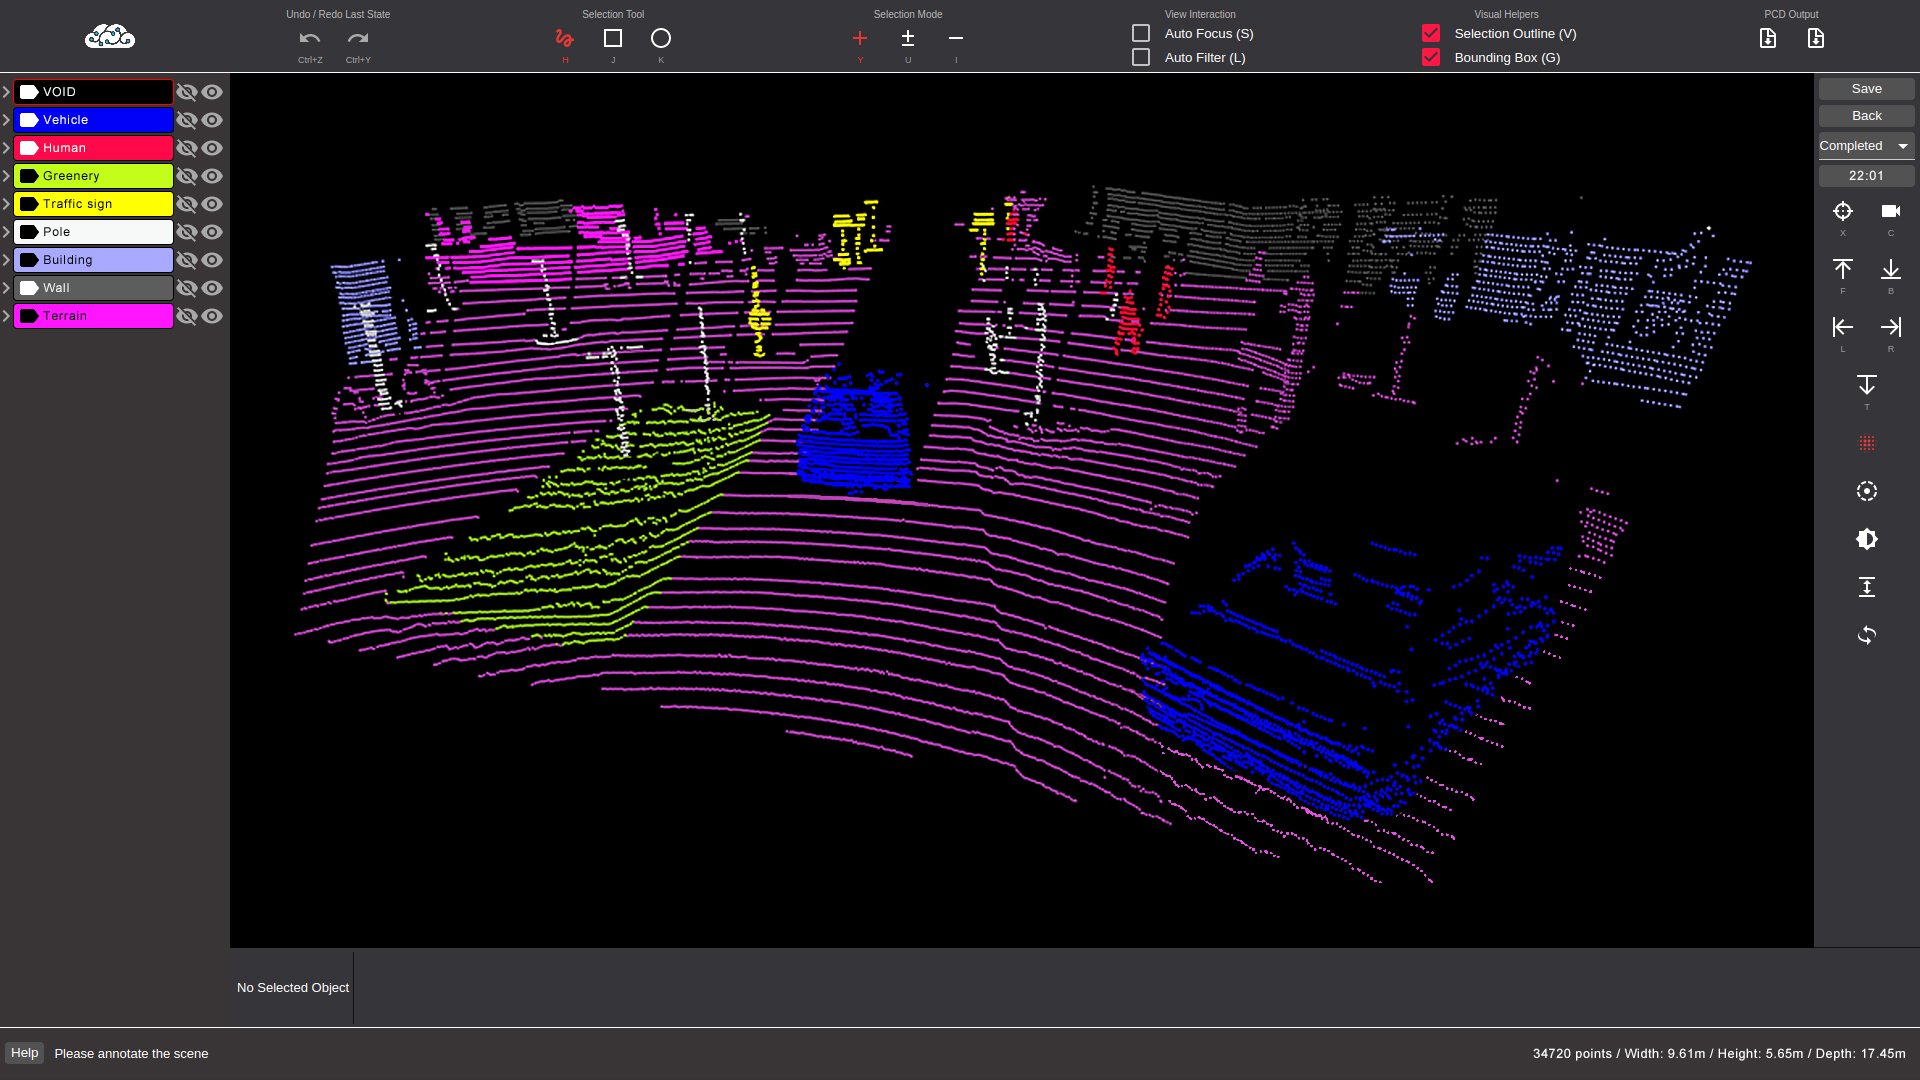Click the rotate sync arrows icon
1920x1080 pixels.
(1867, 635)
